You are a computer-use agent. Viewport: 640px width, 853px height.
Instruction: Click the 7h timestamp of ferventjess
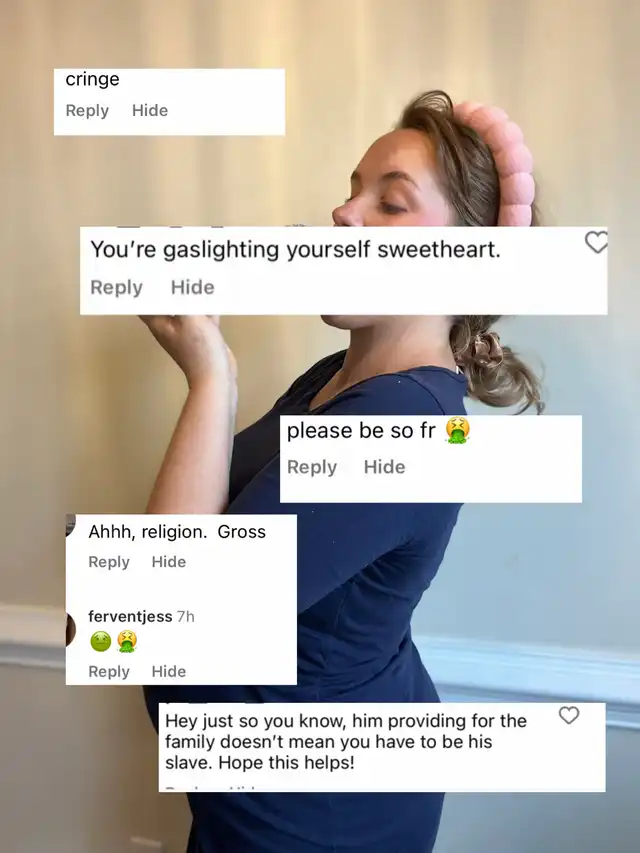[186, 616]
